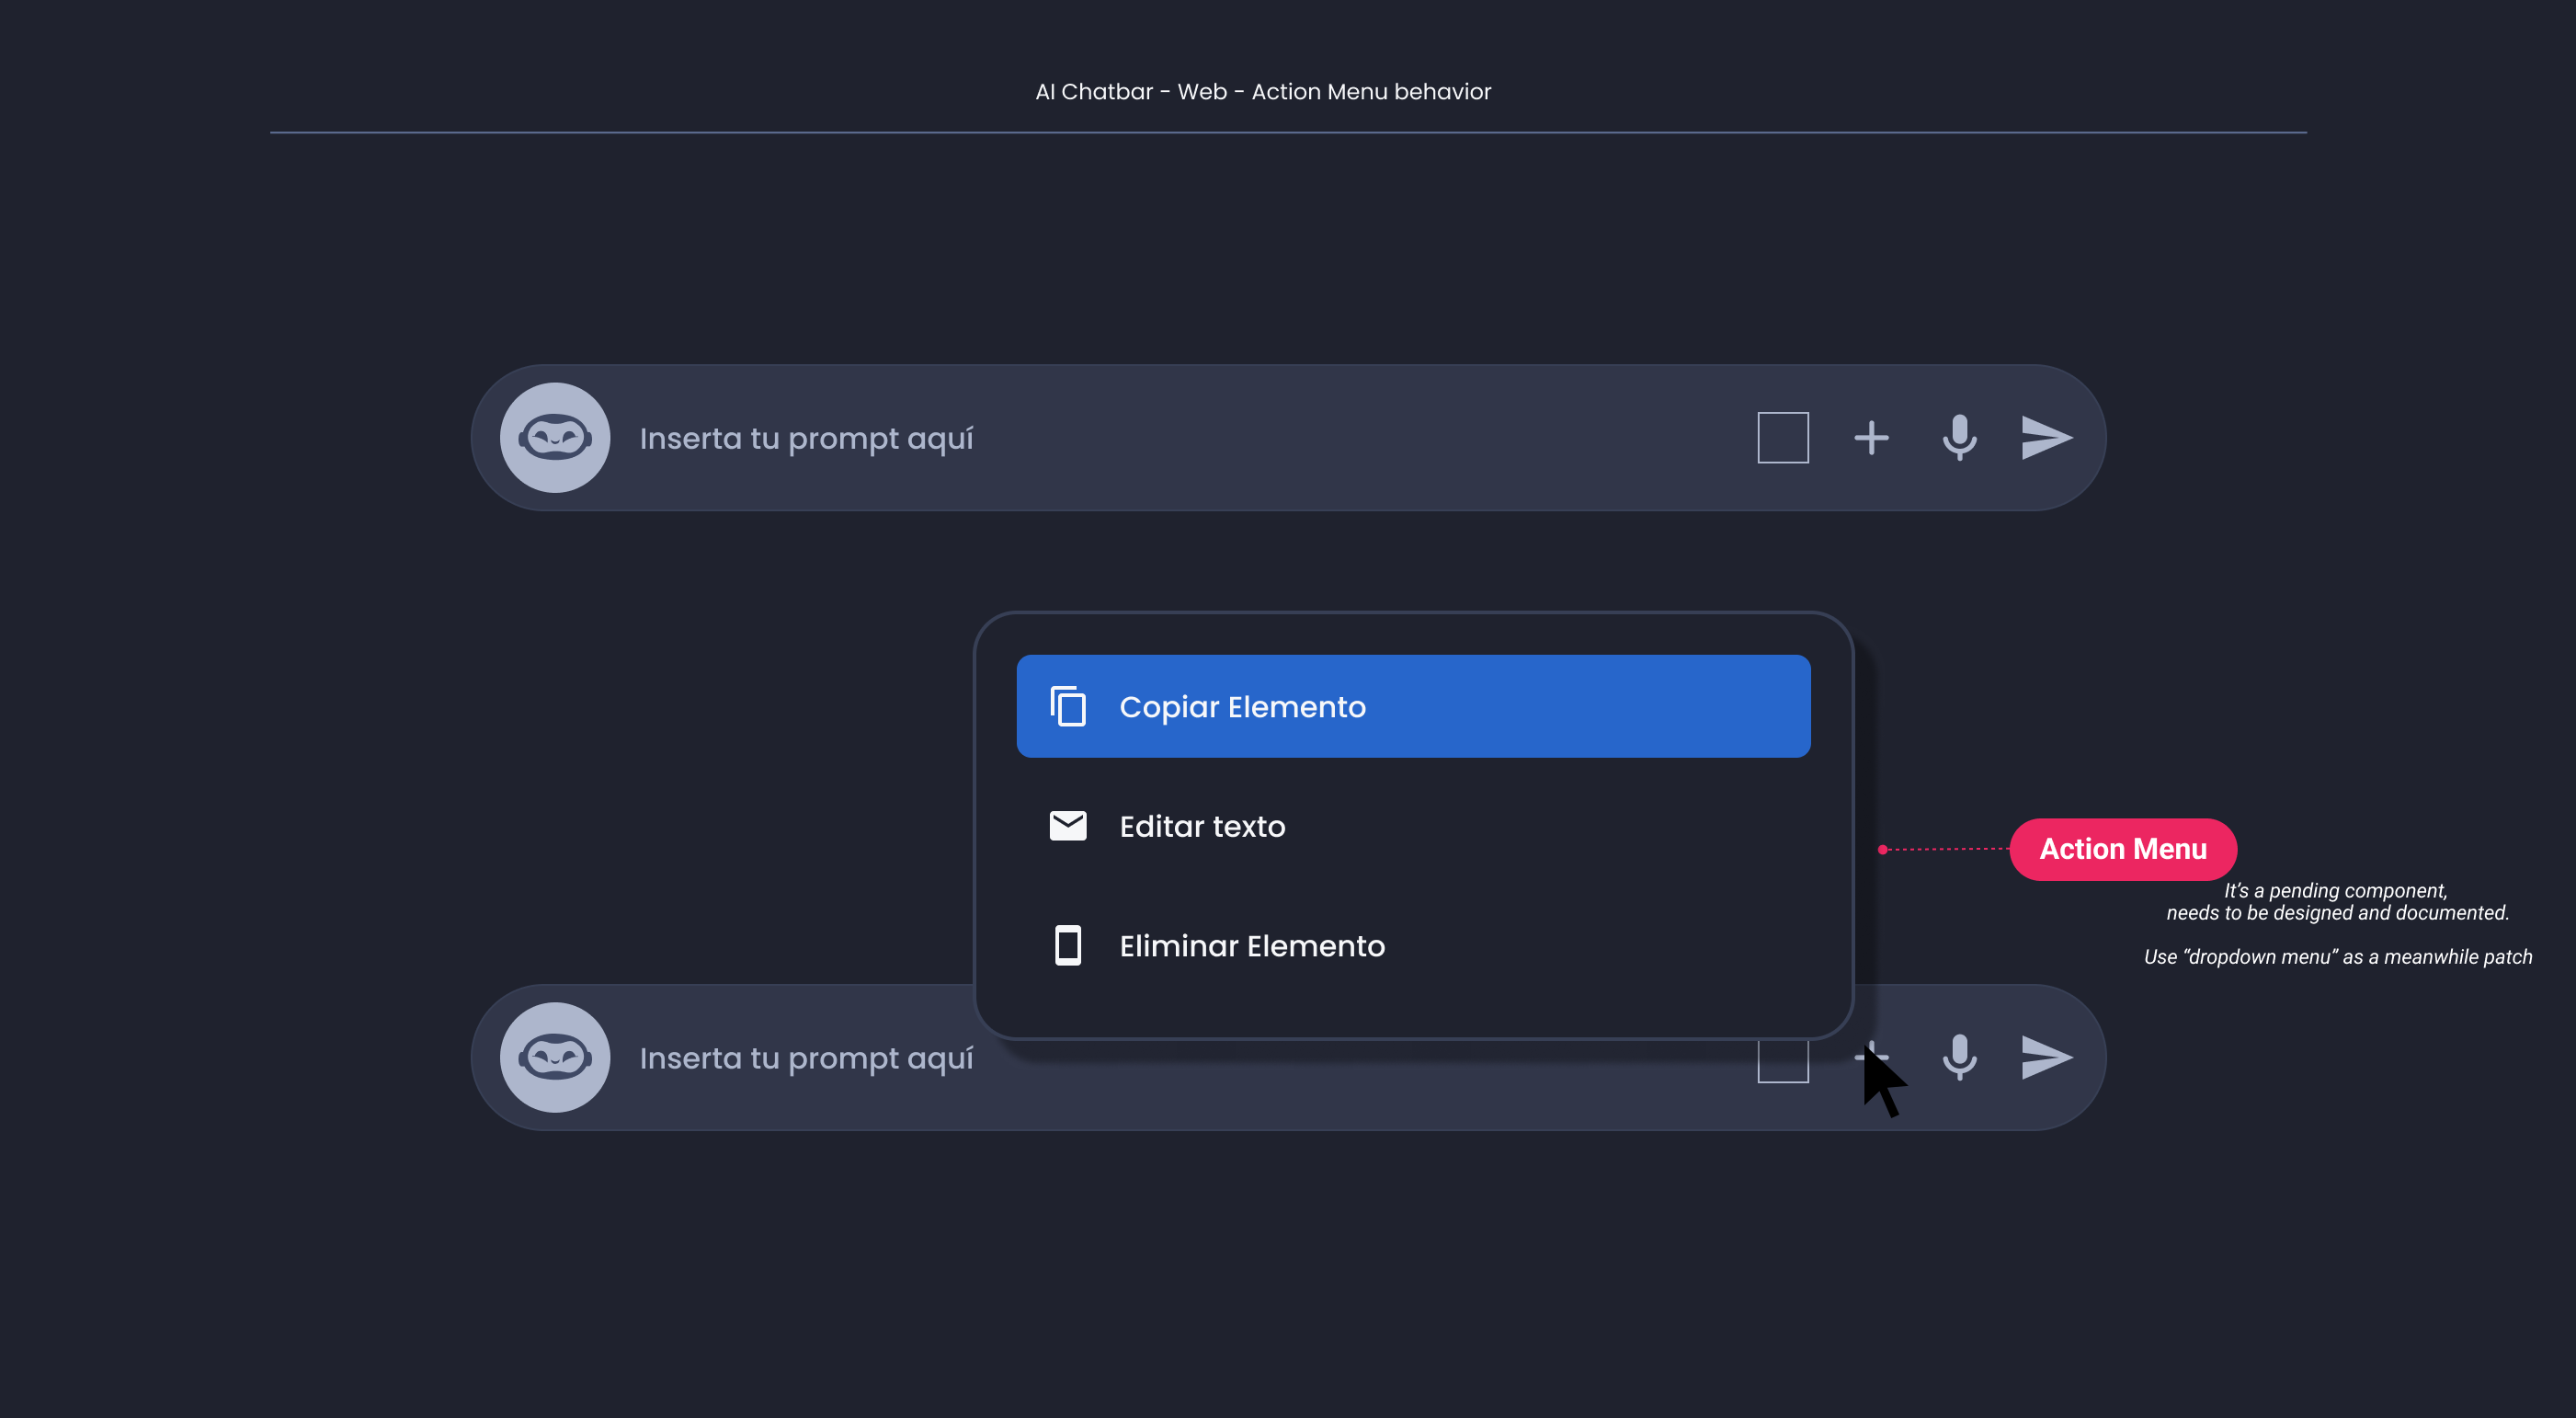The width and height of the screenshot is (2576, 1418).
Task: Click the square placeholder icon in upper chatbar
Action: 1783,437
